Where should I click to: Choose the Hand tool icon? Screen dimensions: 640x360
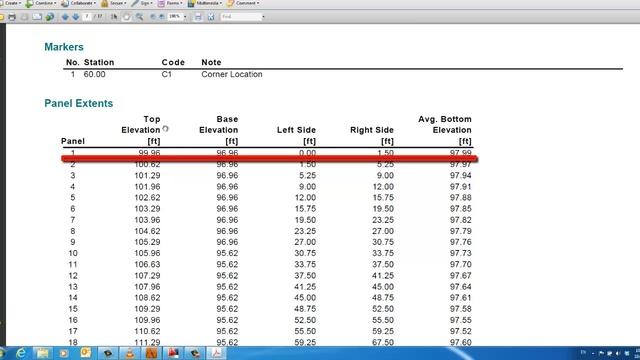coord(127,17)
